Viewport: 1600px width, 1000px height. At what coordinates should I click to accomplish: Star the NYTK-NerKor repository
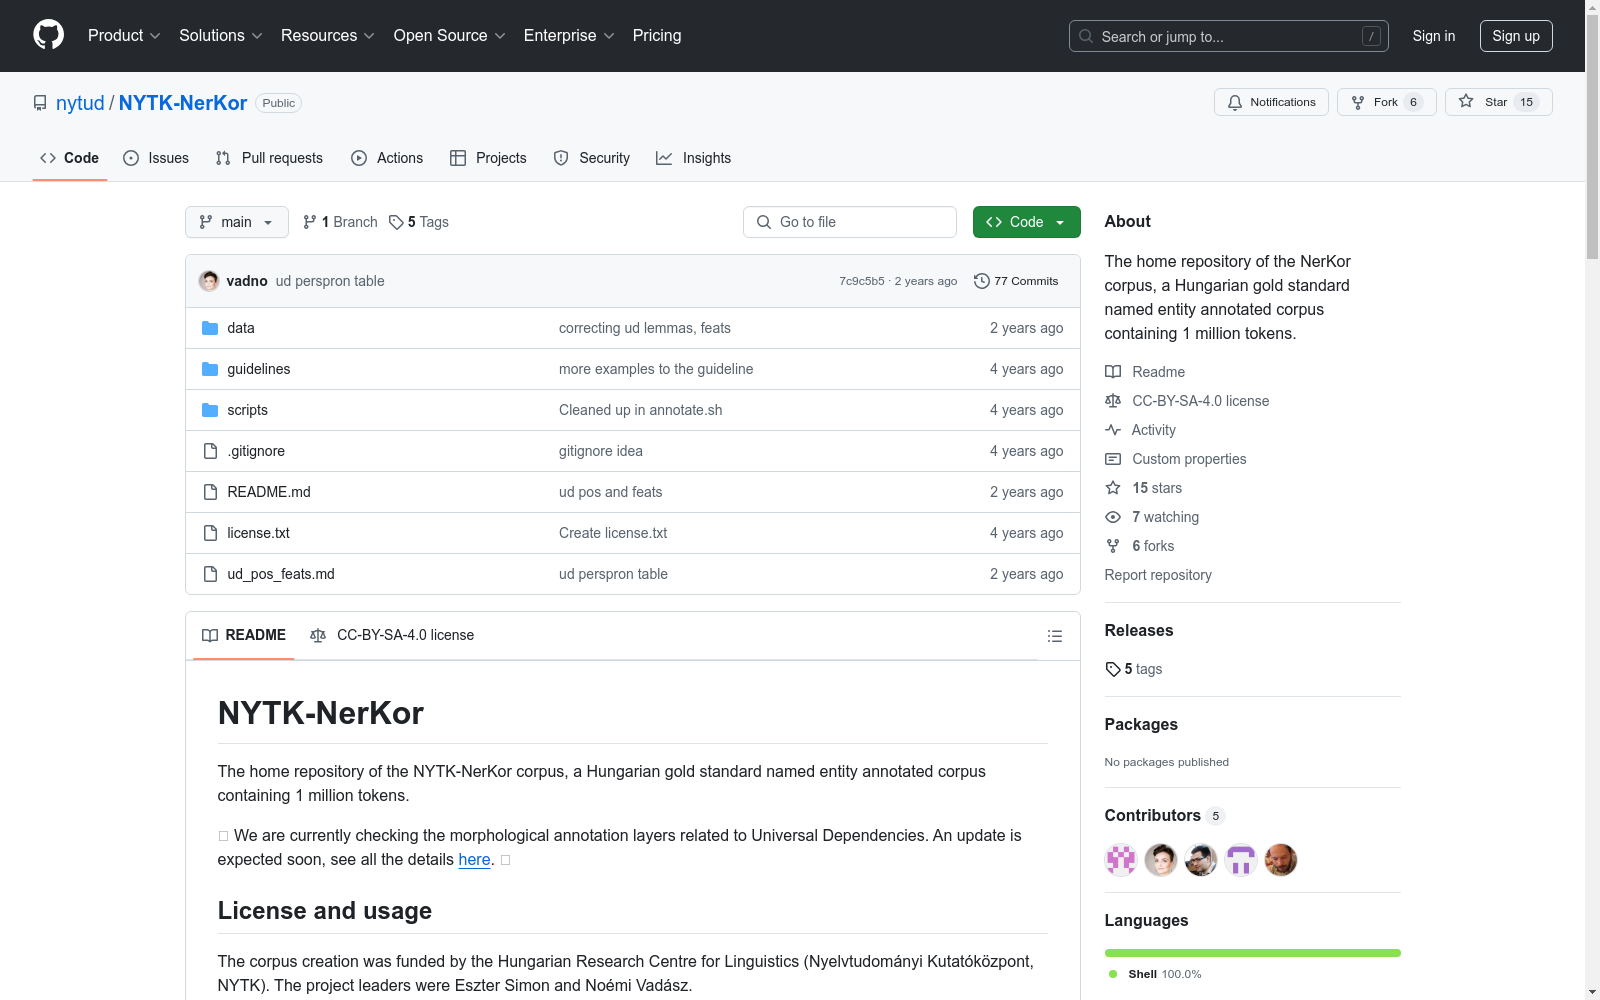click(x=1498, y=102)
